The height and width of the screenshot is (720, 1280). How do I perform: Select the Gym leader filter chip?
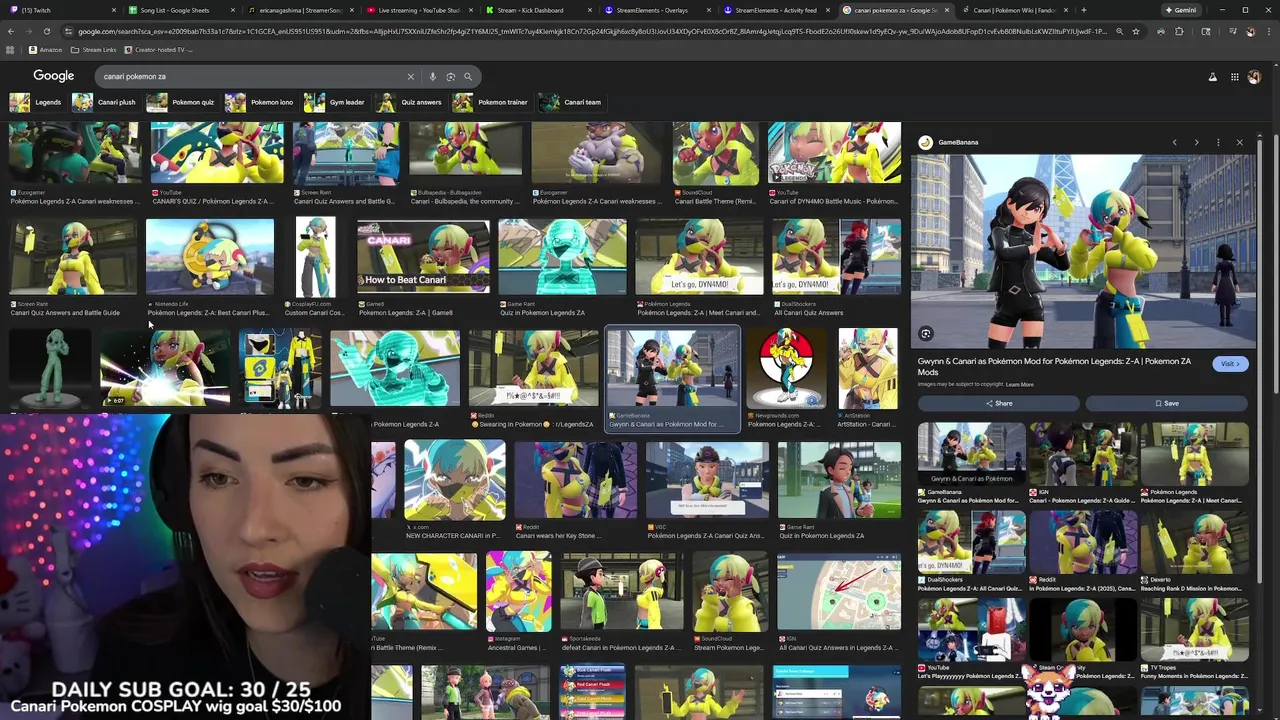(x=335, y=102)
